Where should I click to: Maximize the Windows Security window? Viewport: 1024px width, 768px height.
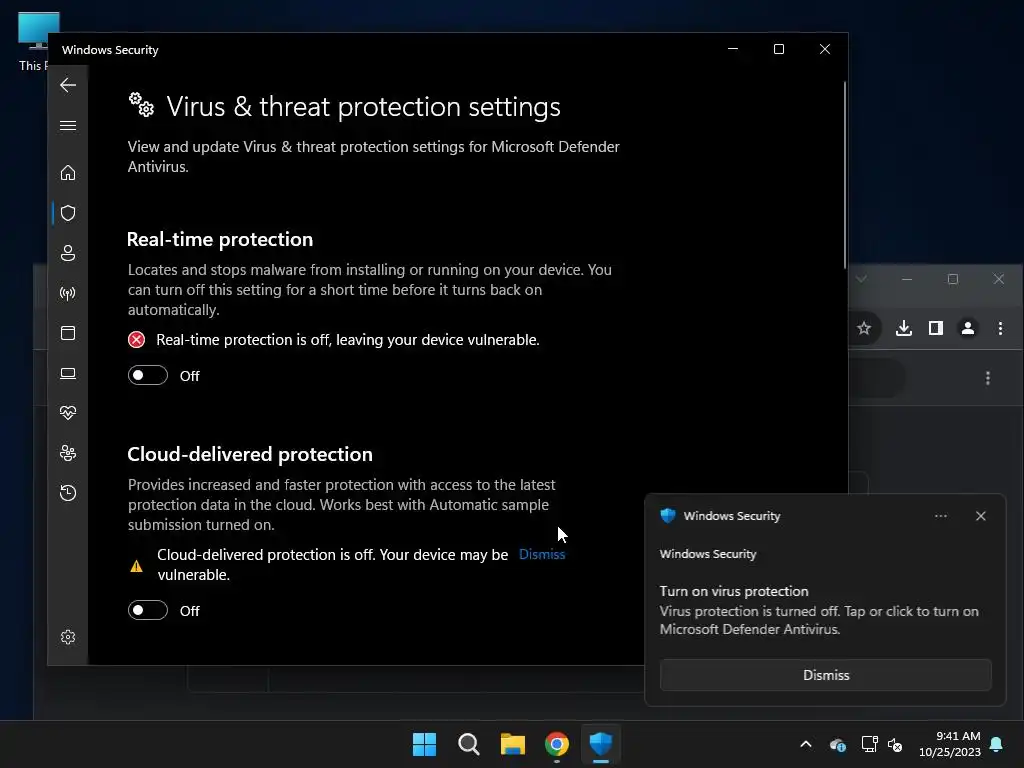coord(778,49)
